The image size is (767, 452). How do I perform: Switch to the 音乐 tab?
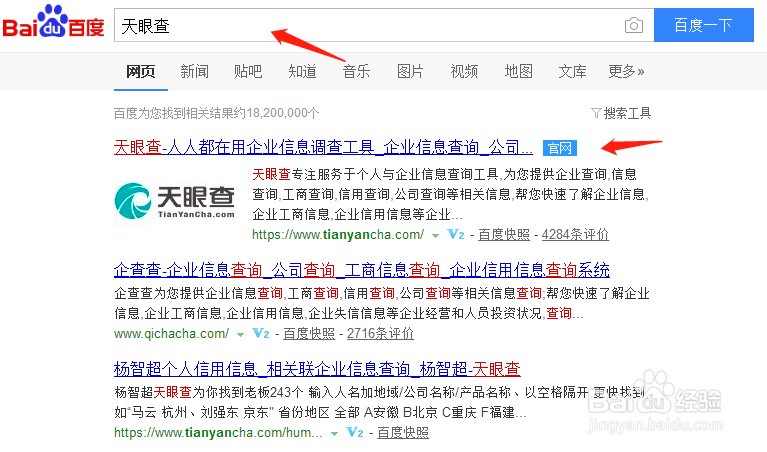coord(356,71)
